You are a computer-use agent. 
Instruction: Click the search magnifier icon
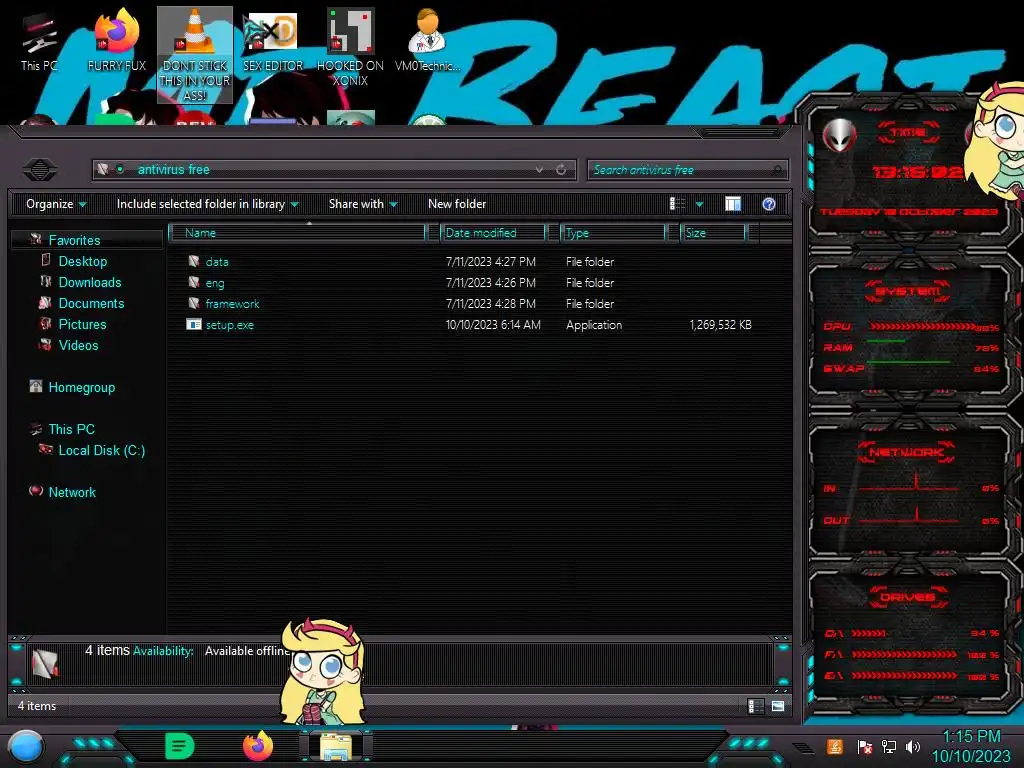tap(776, 170)
